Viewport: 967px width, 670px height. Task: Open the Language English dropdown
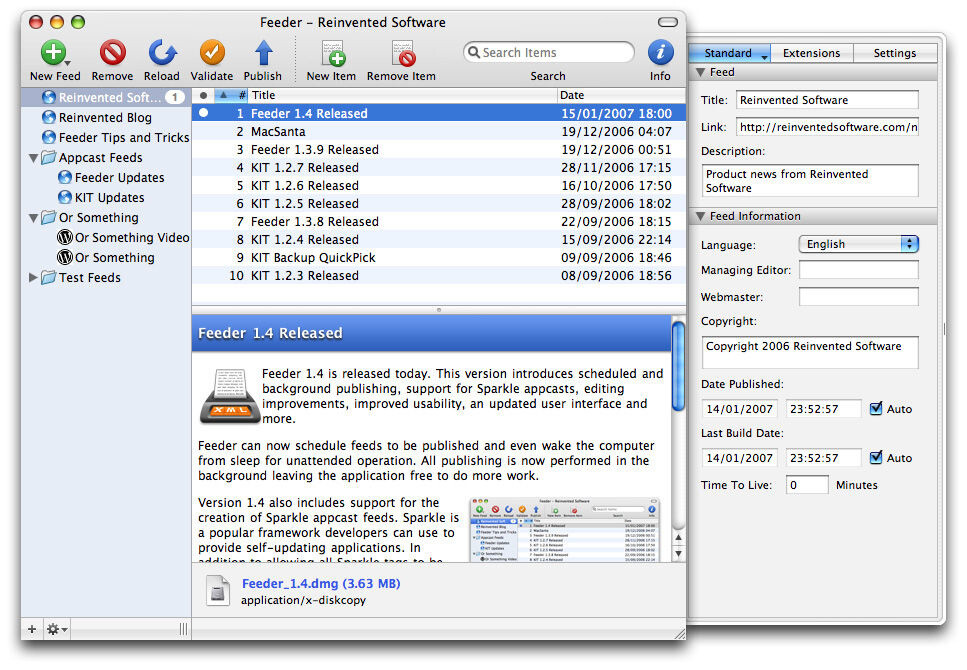pyautogui.click(x=858, y=244)
